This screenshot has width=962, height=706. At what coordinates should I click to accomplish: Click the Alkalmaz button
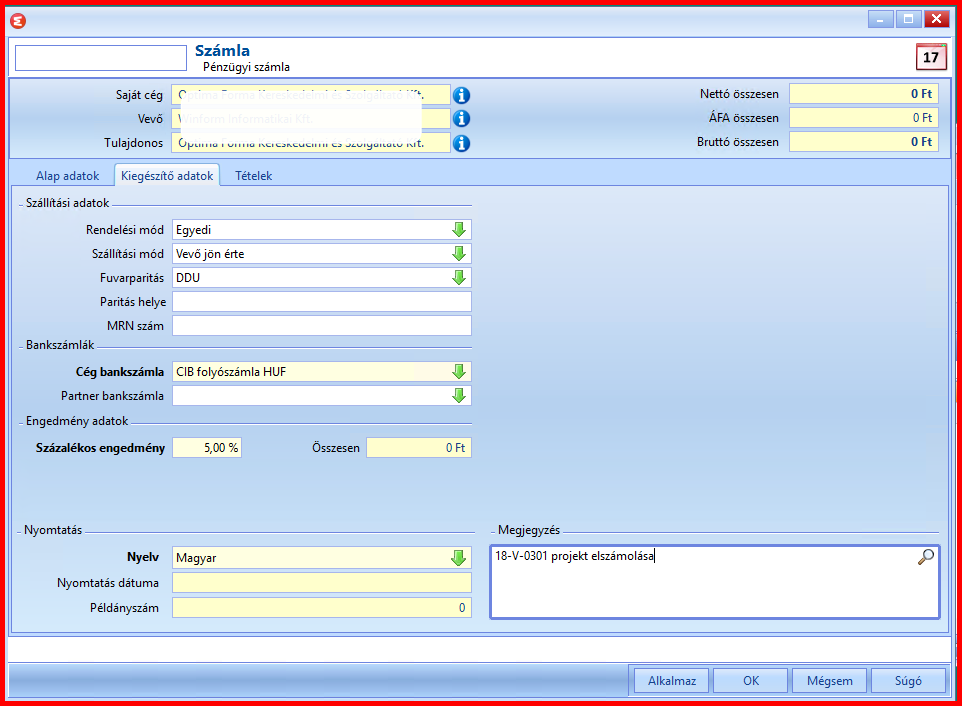pyautogui.click(x=672, y=681)
